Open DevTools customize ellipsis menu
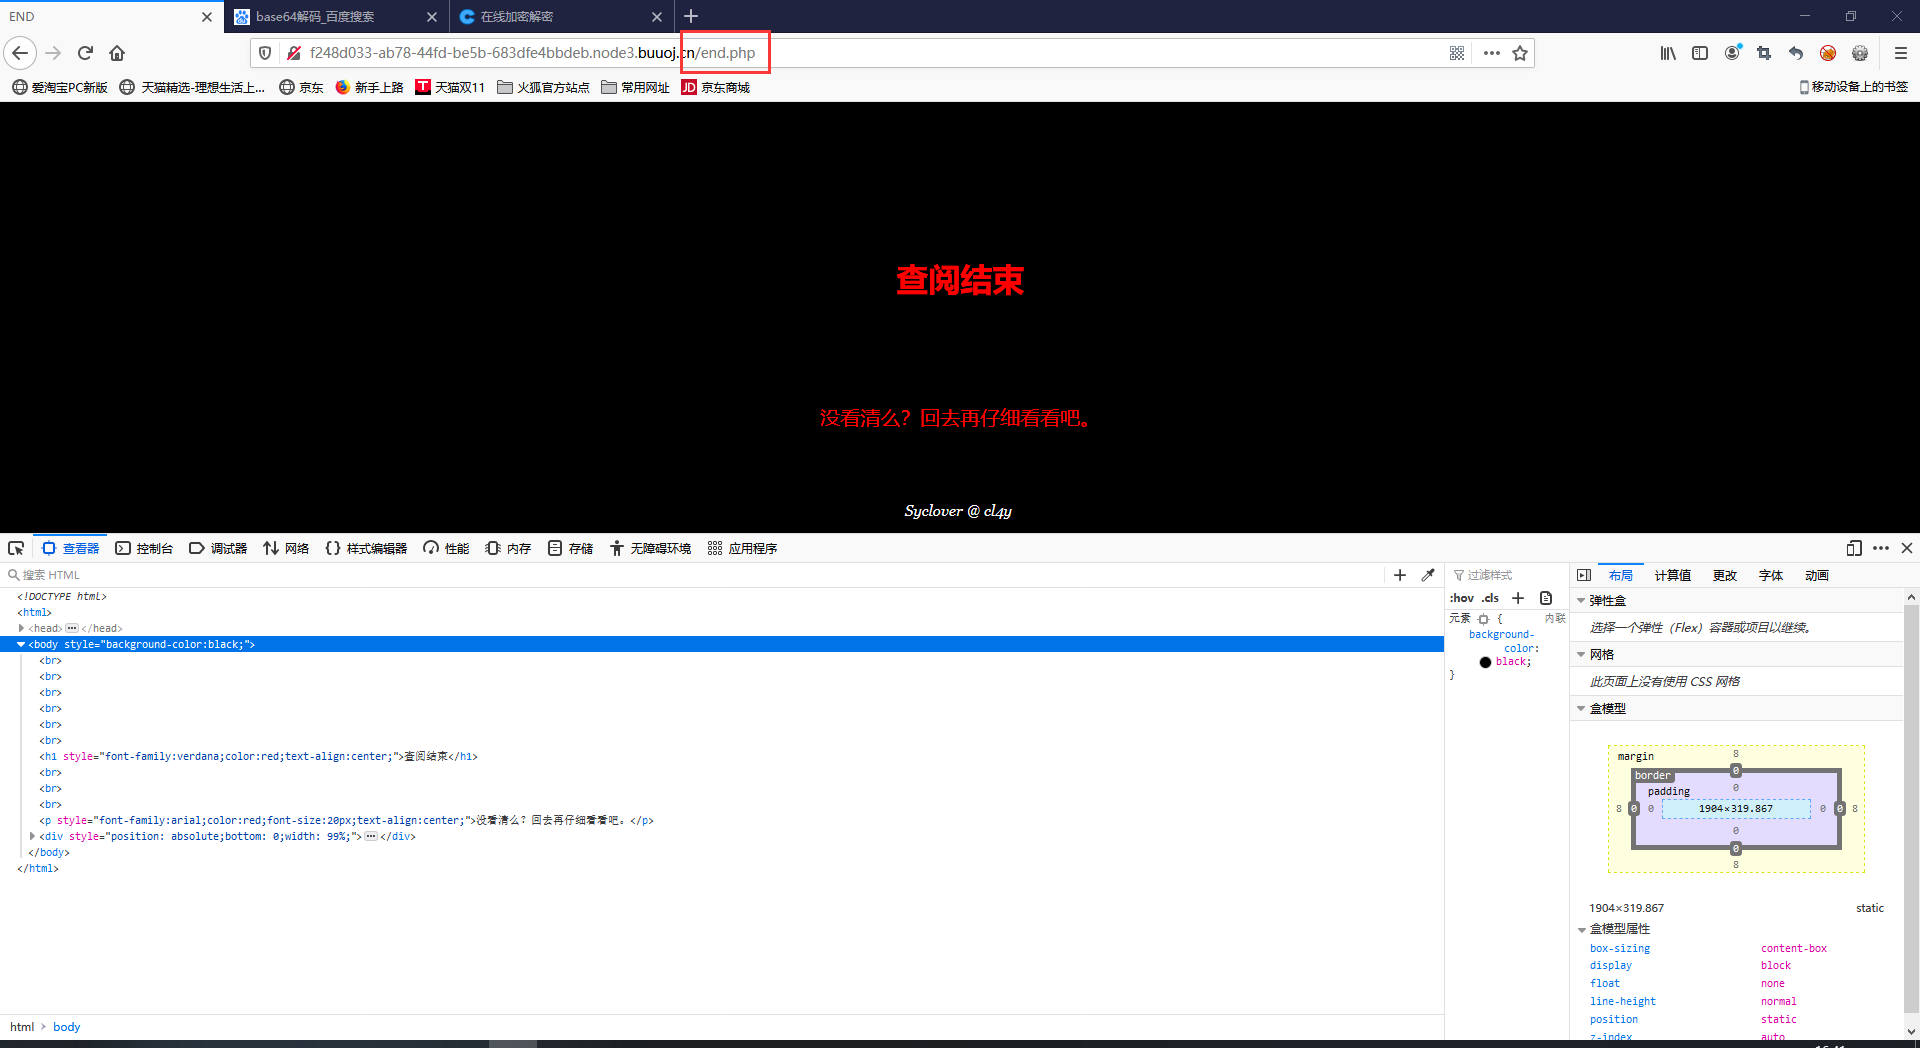Screen dimensions: 1920x1048 pos(1881,548)
